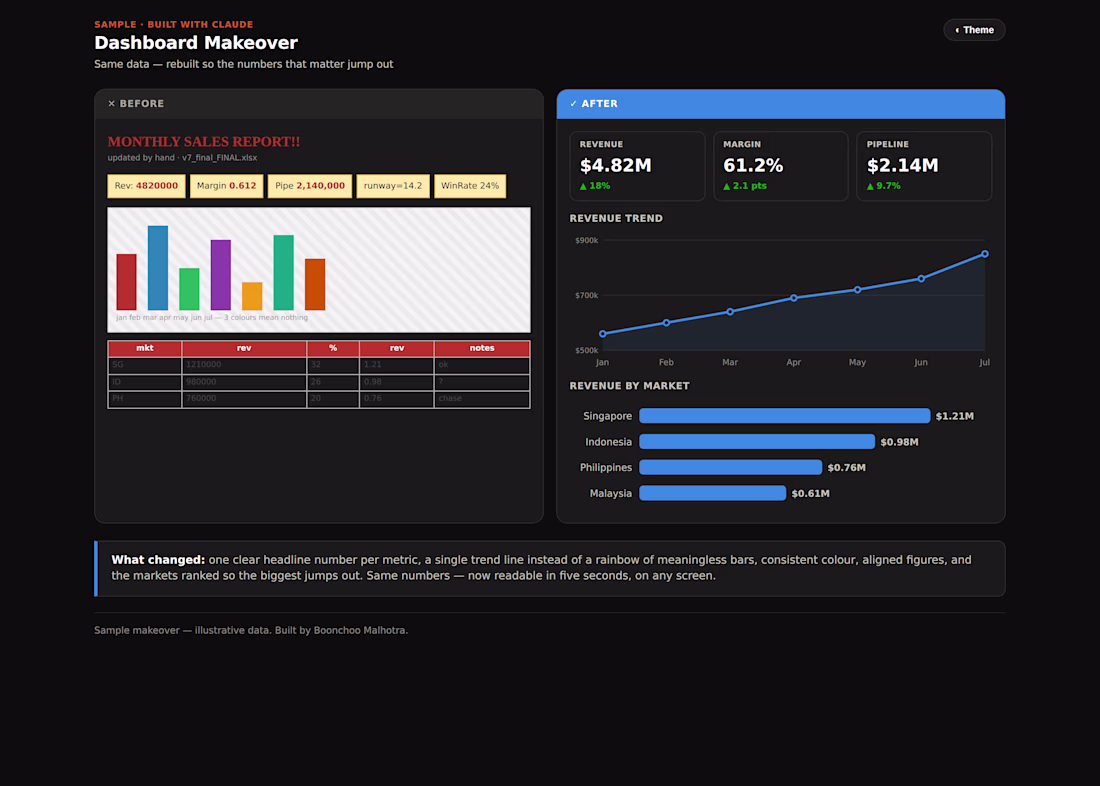Click the Indonesia revenue bar

757,441
